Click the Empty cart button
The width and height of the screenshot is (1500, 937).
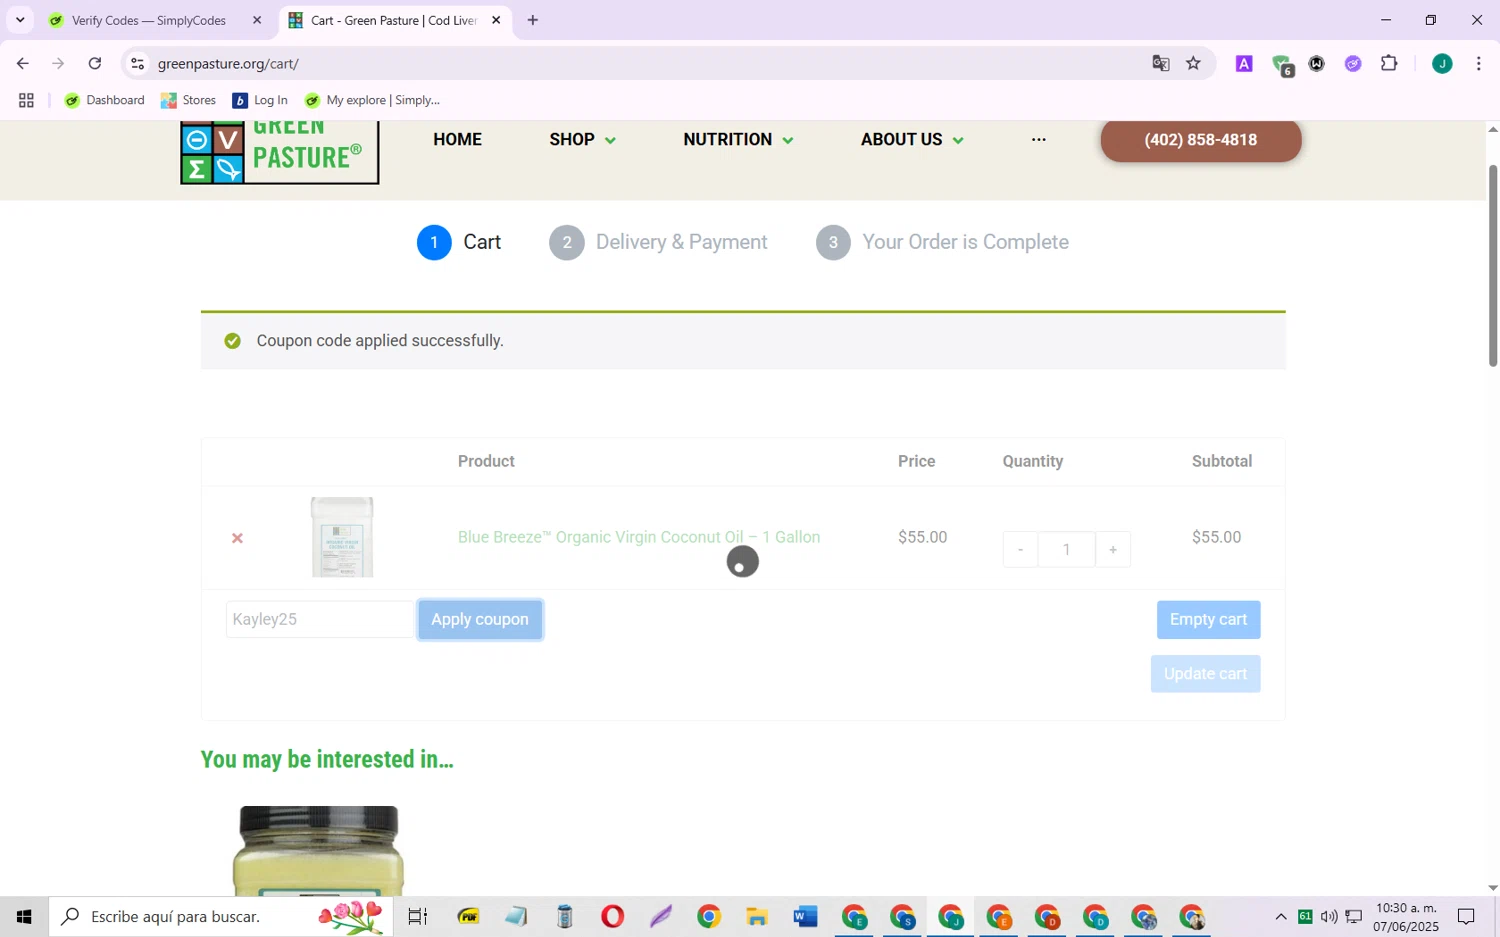click(1208, 620)
